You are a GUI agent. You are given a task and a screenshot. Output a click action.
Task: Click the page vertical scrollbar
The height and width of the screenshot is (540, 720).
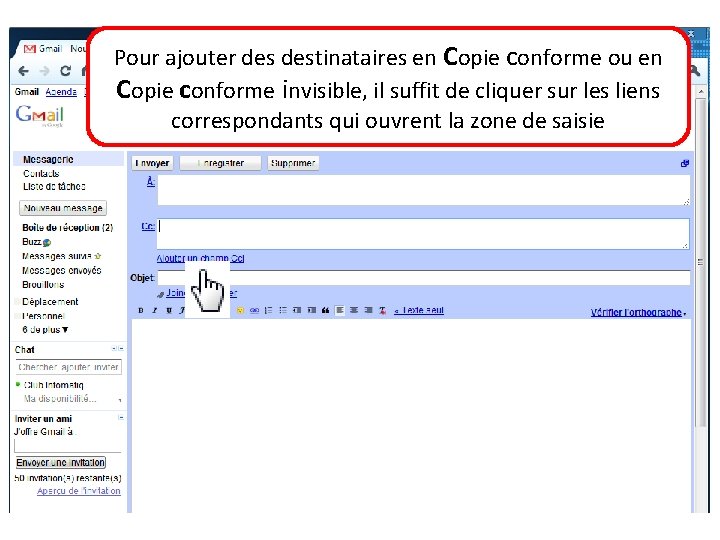coord(701,262)
